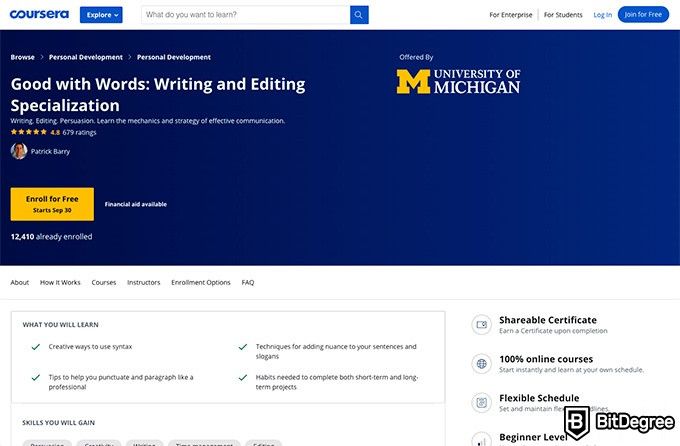
Task: Click checkmark beside 'Habits needed to complete'
Action: [243, 377]
